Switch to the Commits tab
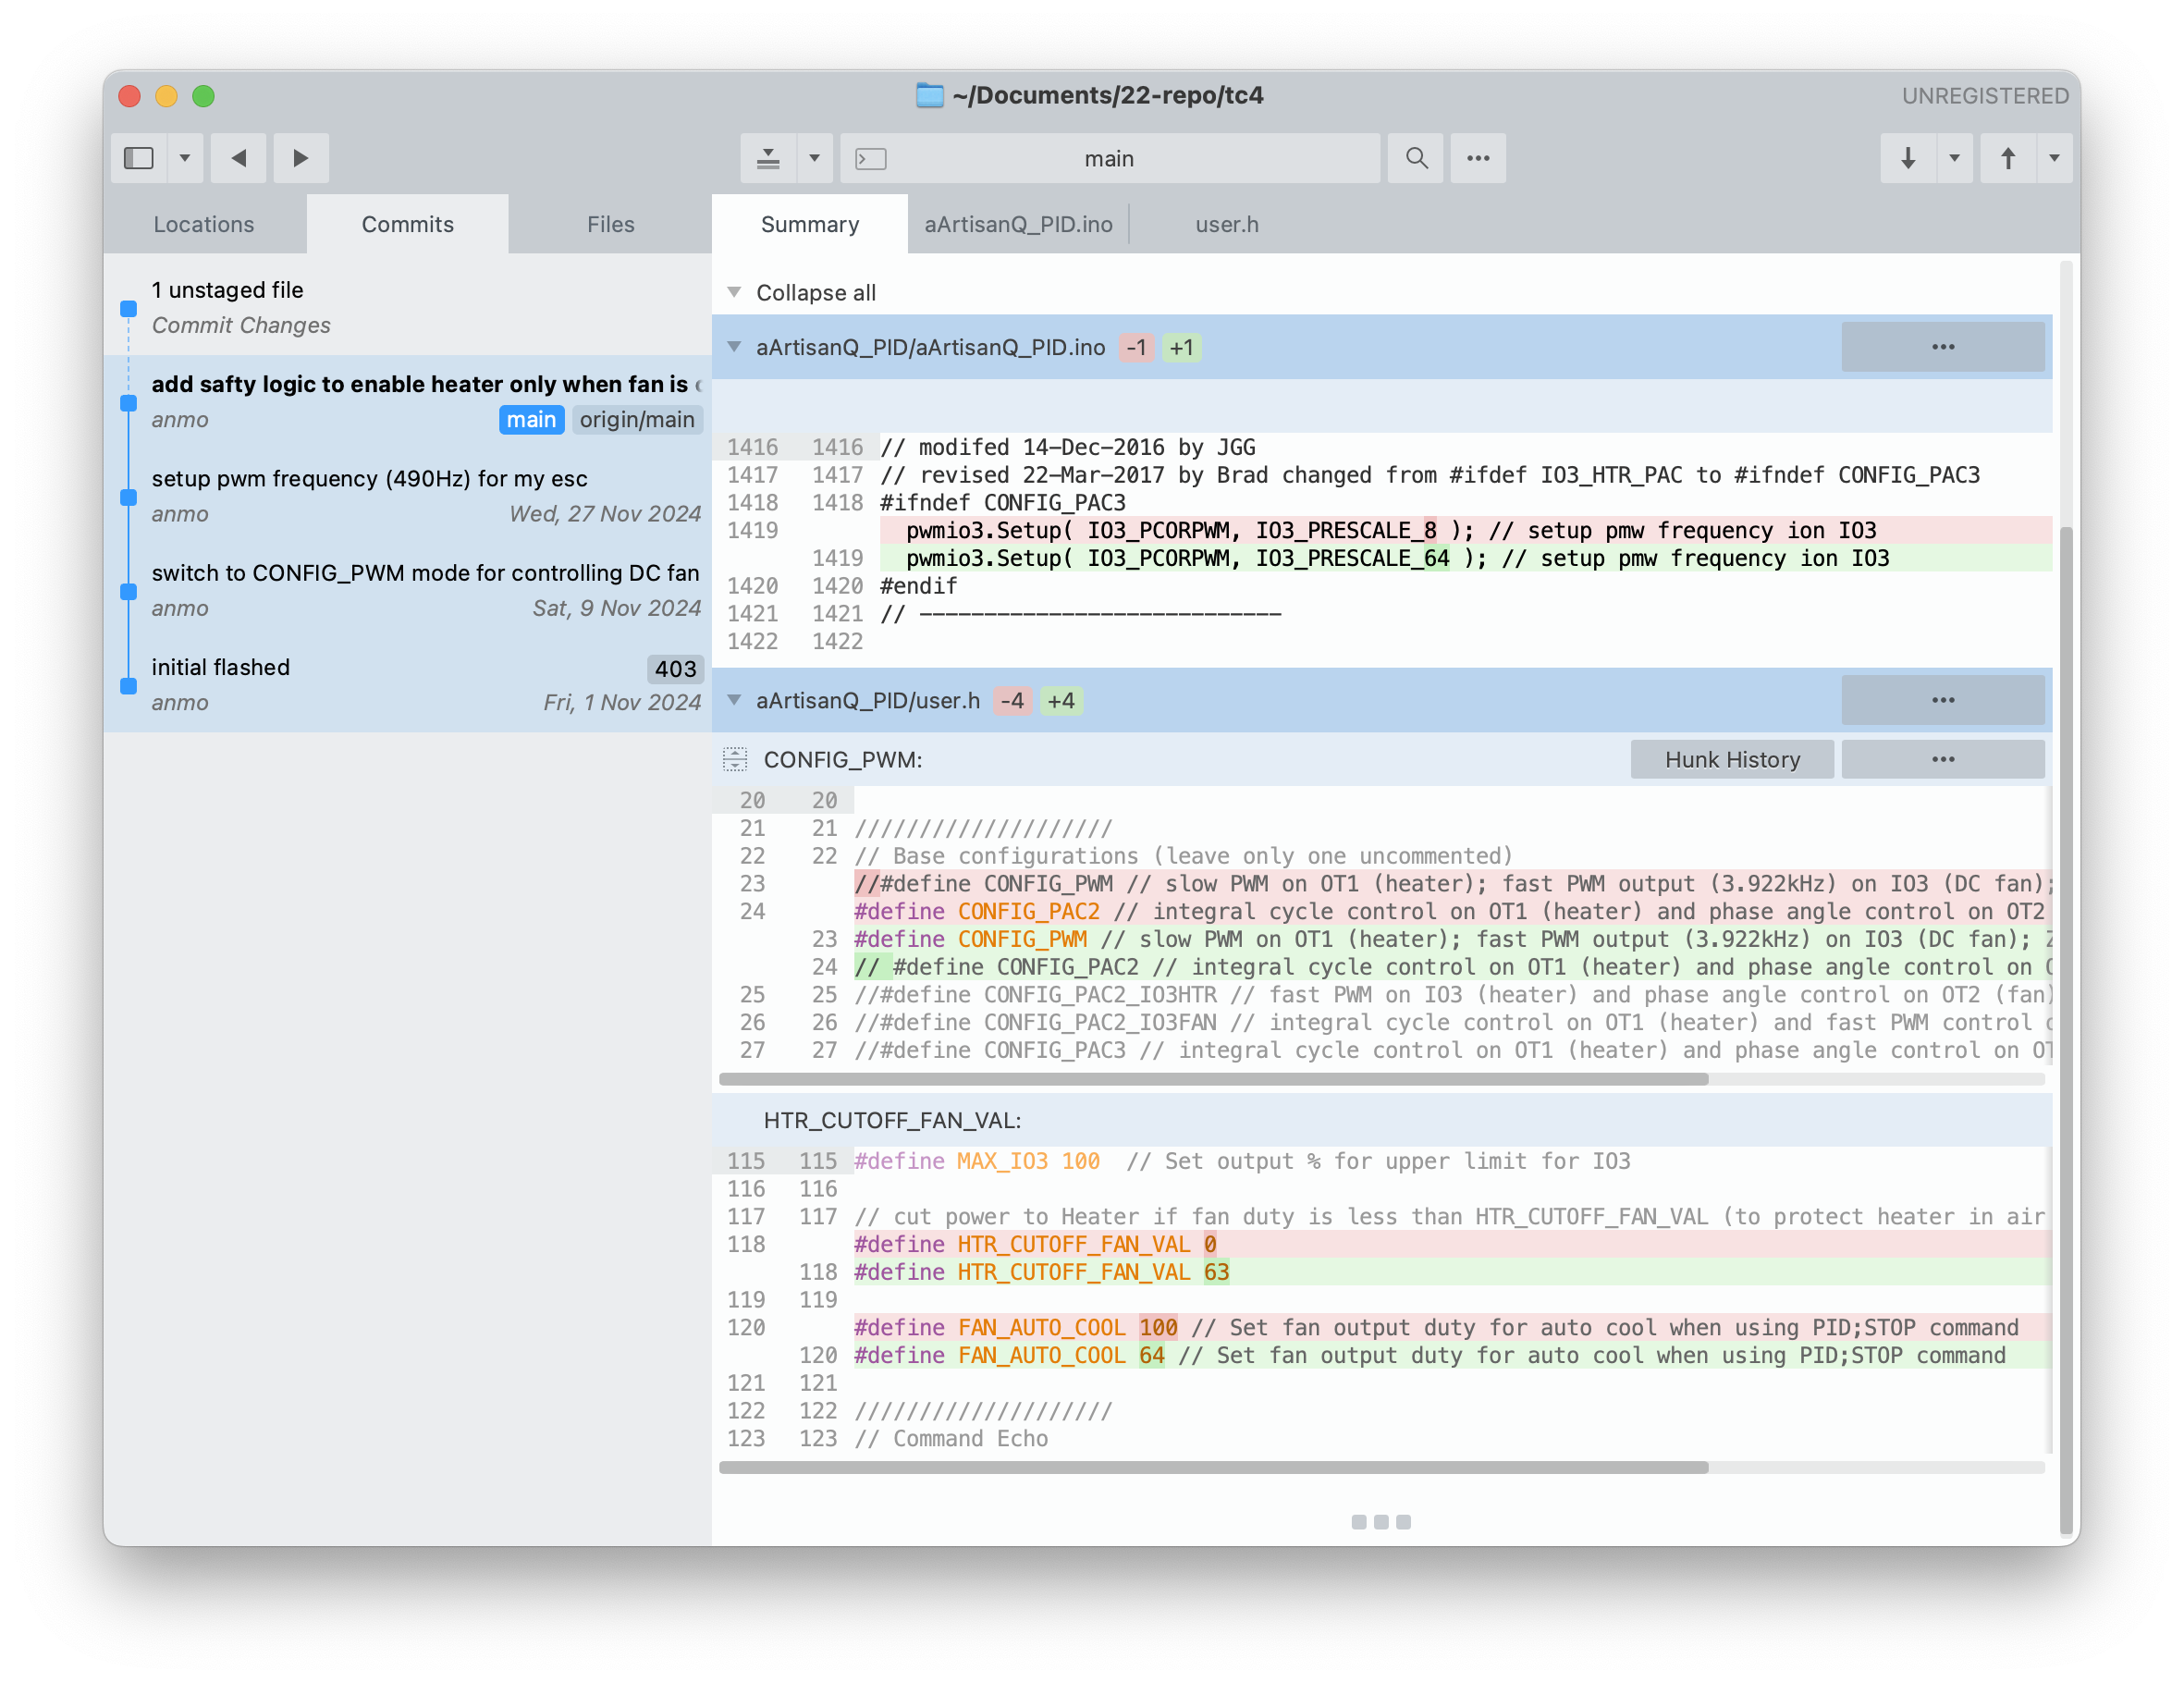This screenshot has height=1683, width=2184. pos(407,224)
